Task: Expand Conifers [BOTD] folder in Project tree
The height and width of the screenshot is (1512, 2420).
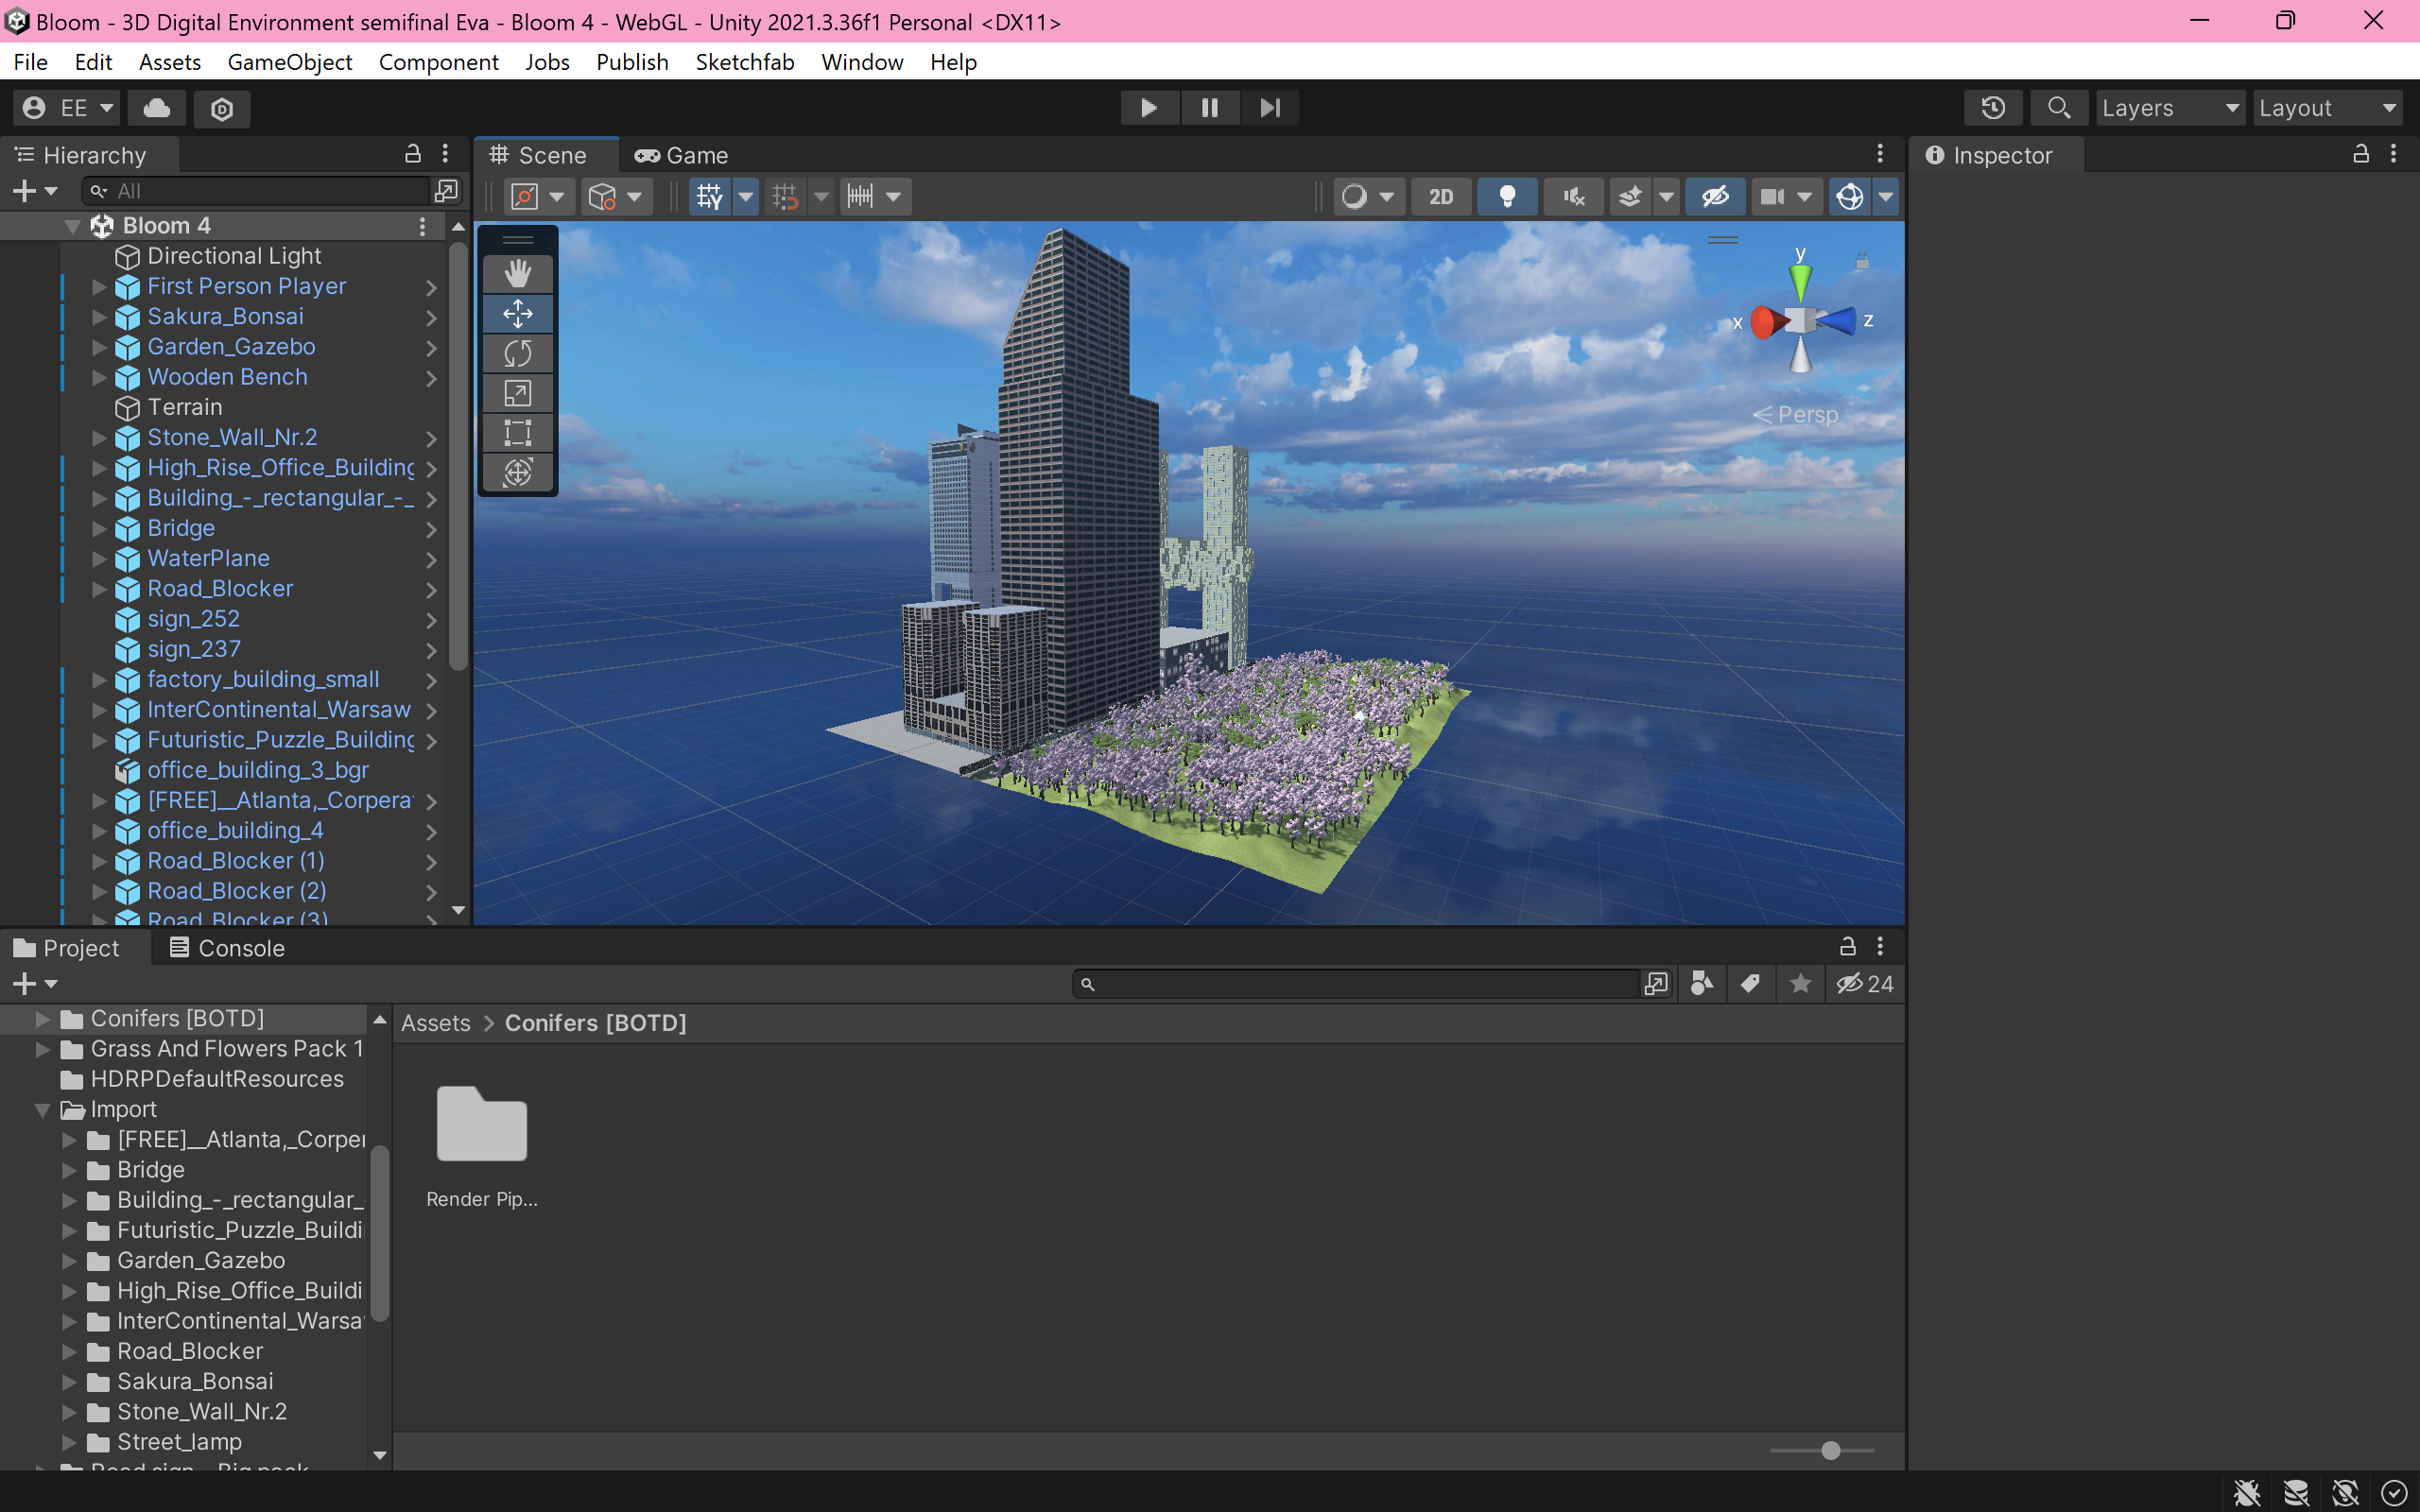Action: coord(43,1019)
